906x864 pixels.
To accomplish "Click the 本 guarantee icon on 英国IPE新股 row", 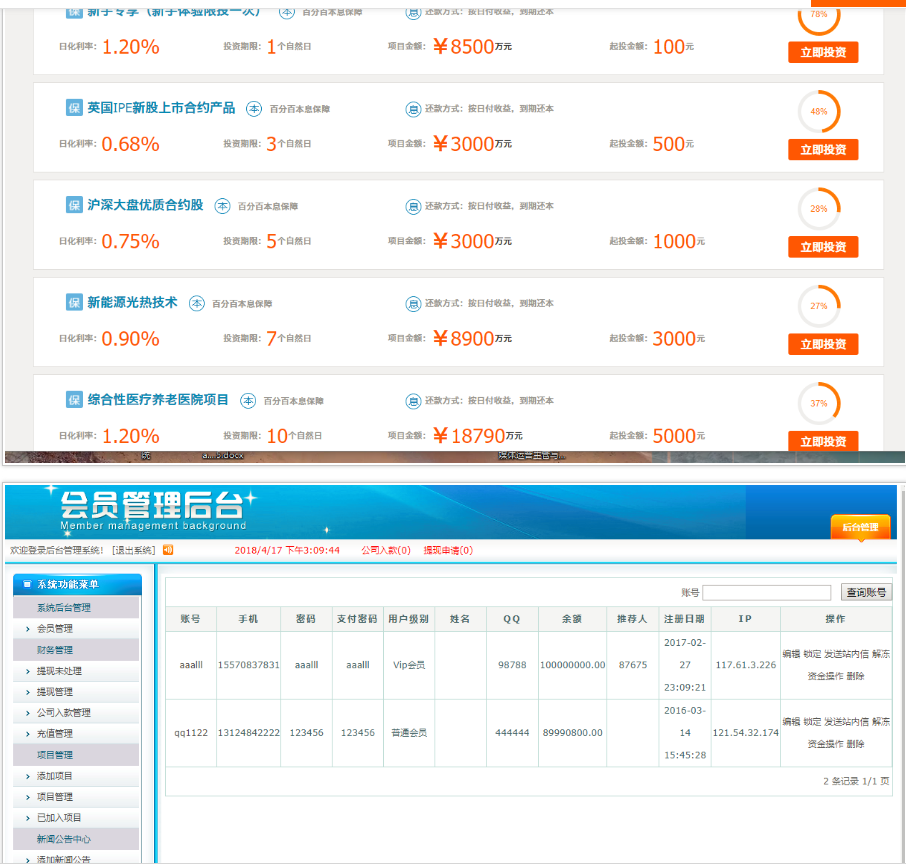I will [x=254, y=108].
